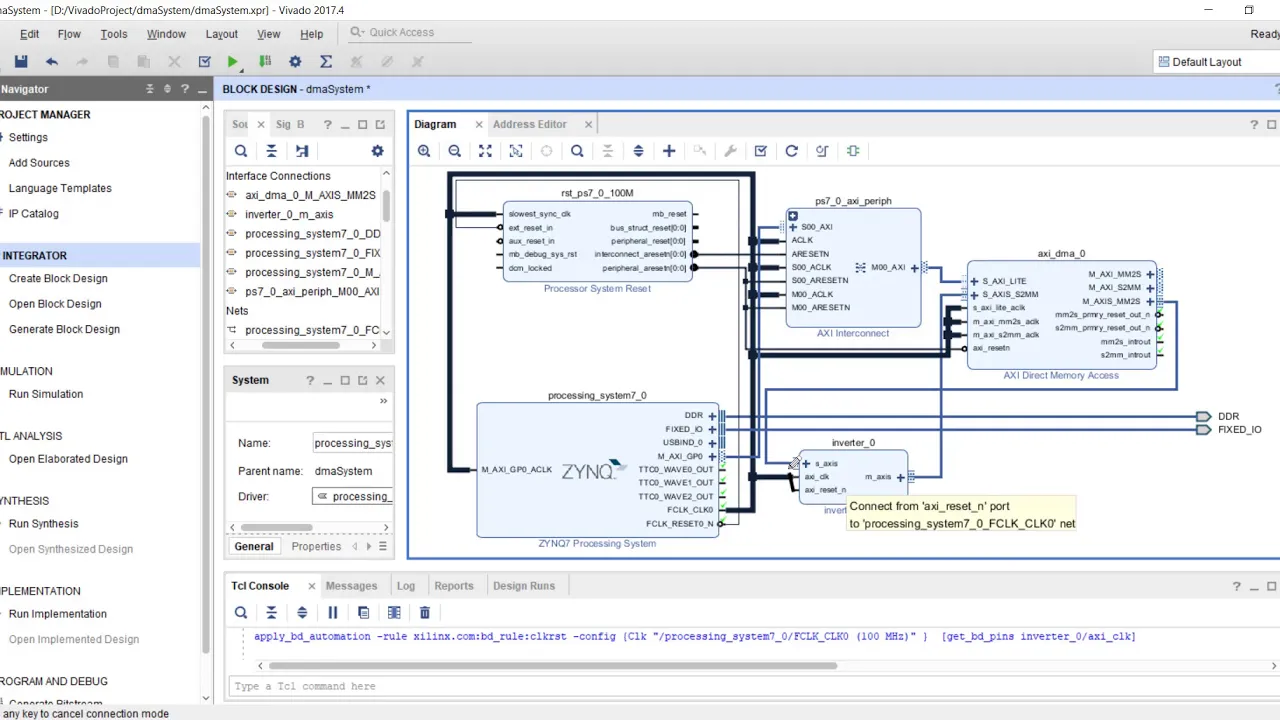Viewport: 1280px width, 720px height.
Task: Undo the last action with the back arrow
Action: pyautogui.click(x=52, y=62)
